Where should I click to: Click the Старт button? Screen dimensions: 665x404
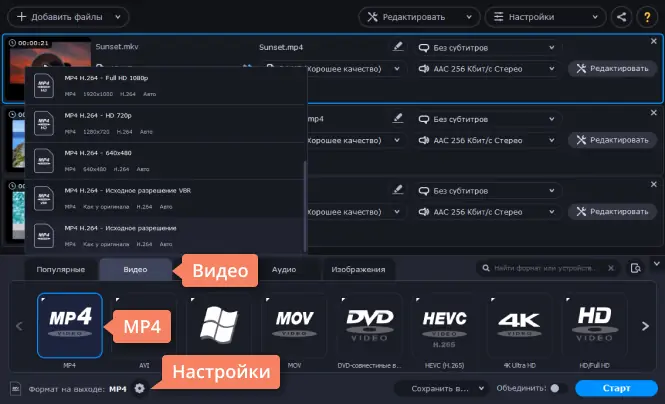click(x=617, y=388)
